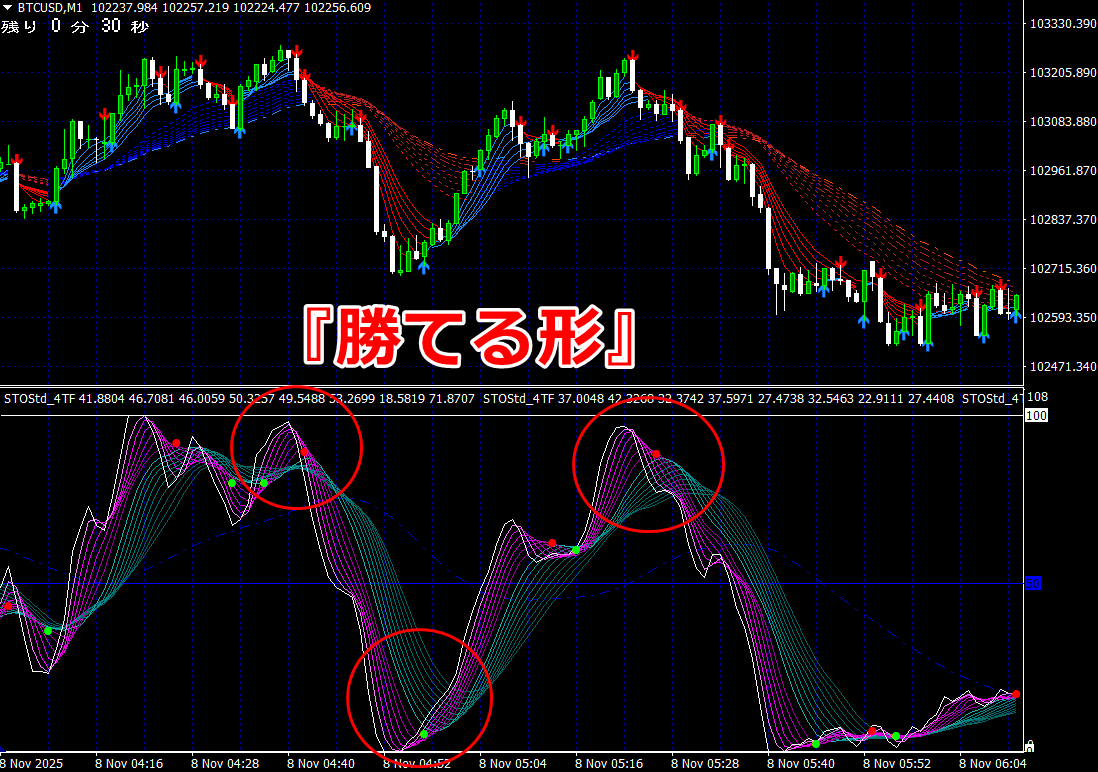This screenshot has height=772, width=1098.
Task: Click the 100 level label box
Action: click(x=1036, y=415)
